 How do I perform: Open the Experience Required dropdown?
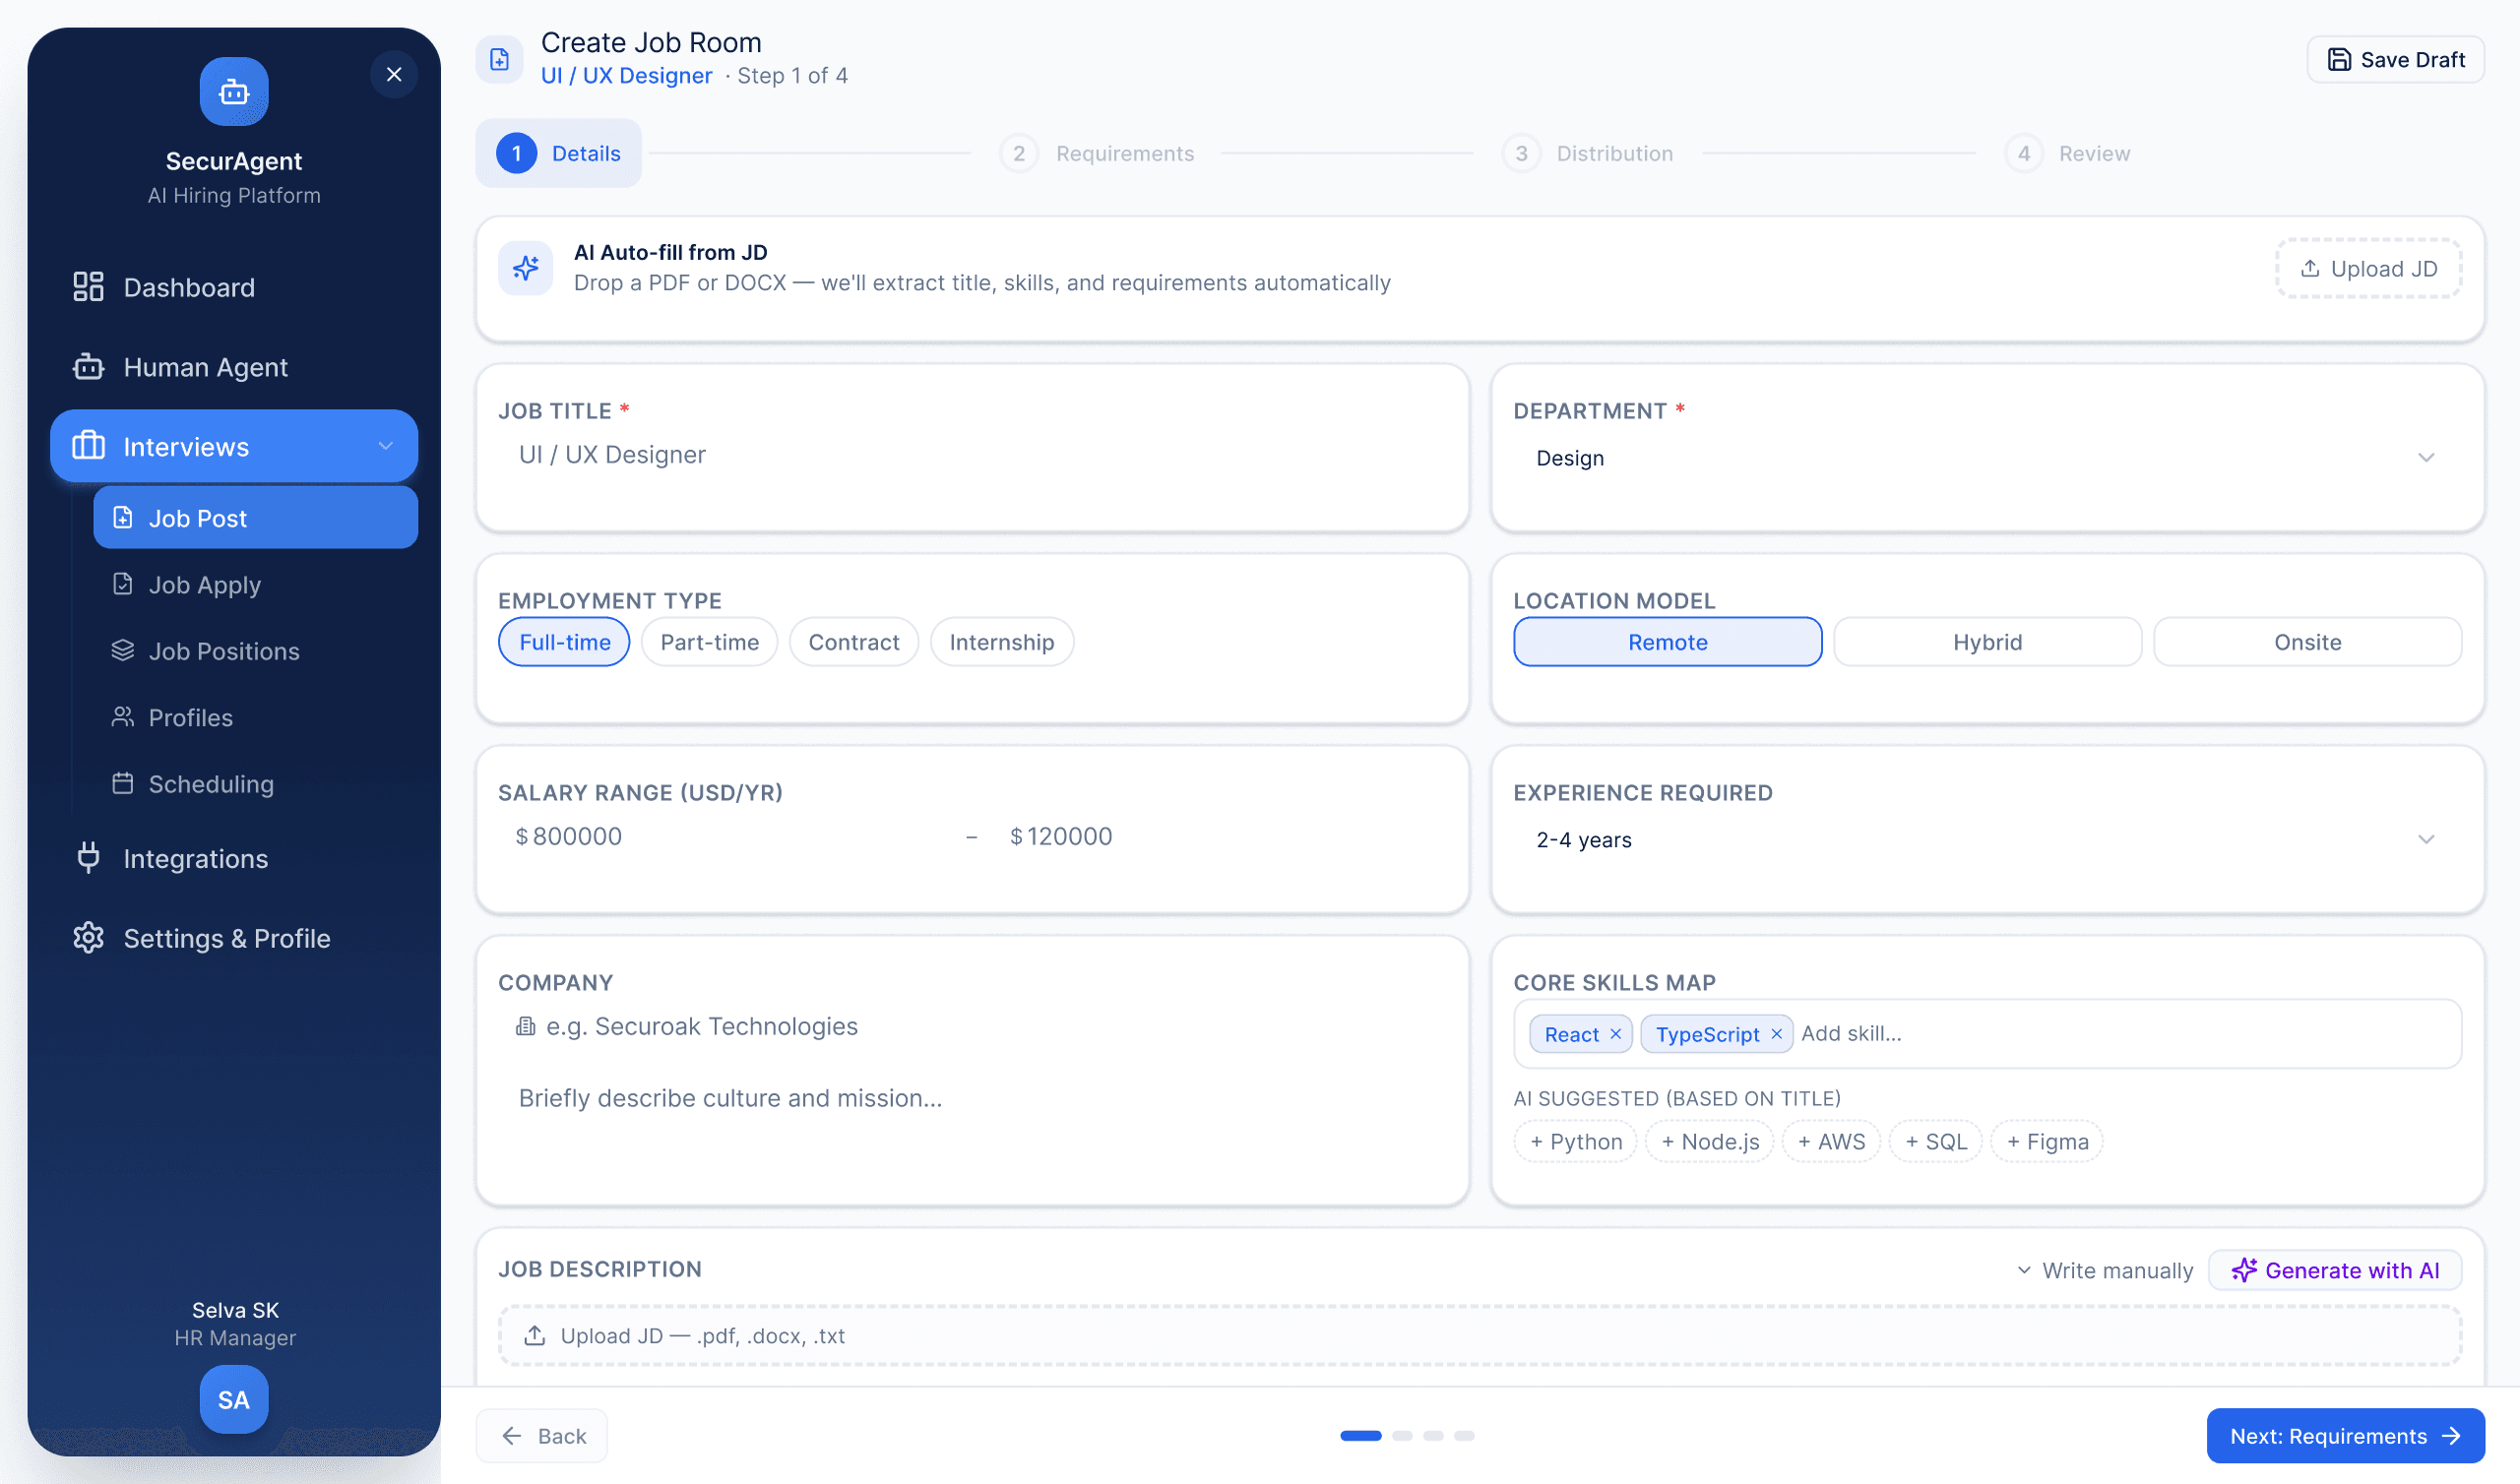coord(1987,840)
